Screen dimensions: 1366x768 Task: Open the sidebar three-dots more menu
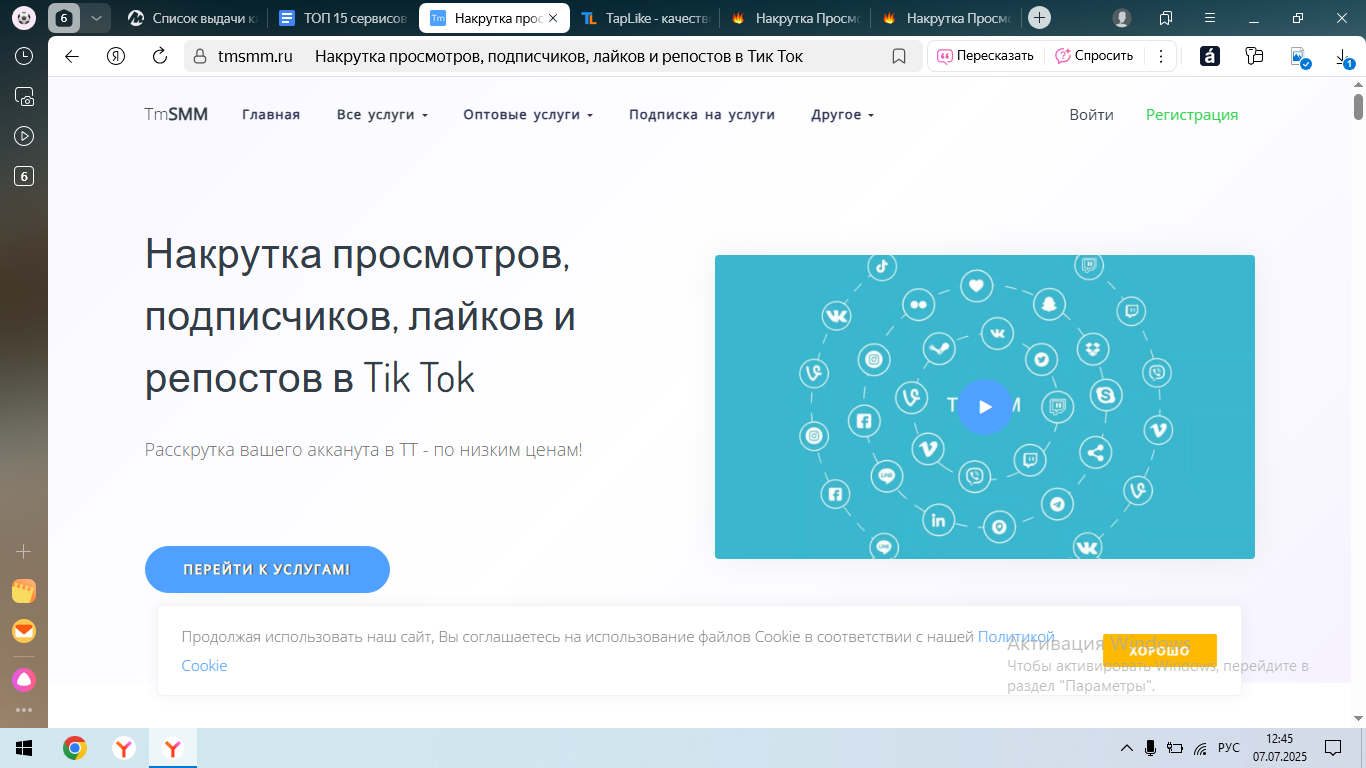[x=24, y=710]
